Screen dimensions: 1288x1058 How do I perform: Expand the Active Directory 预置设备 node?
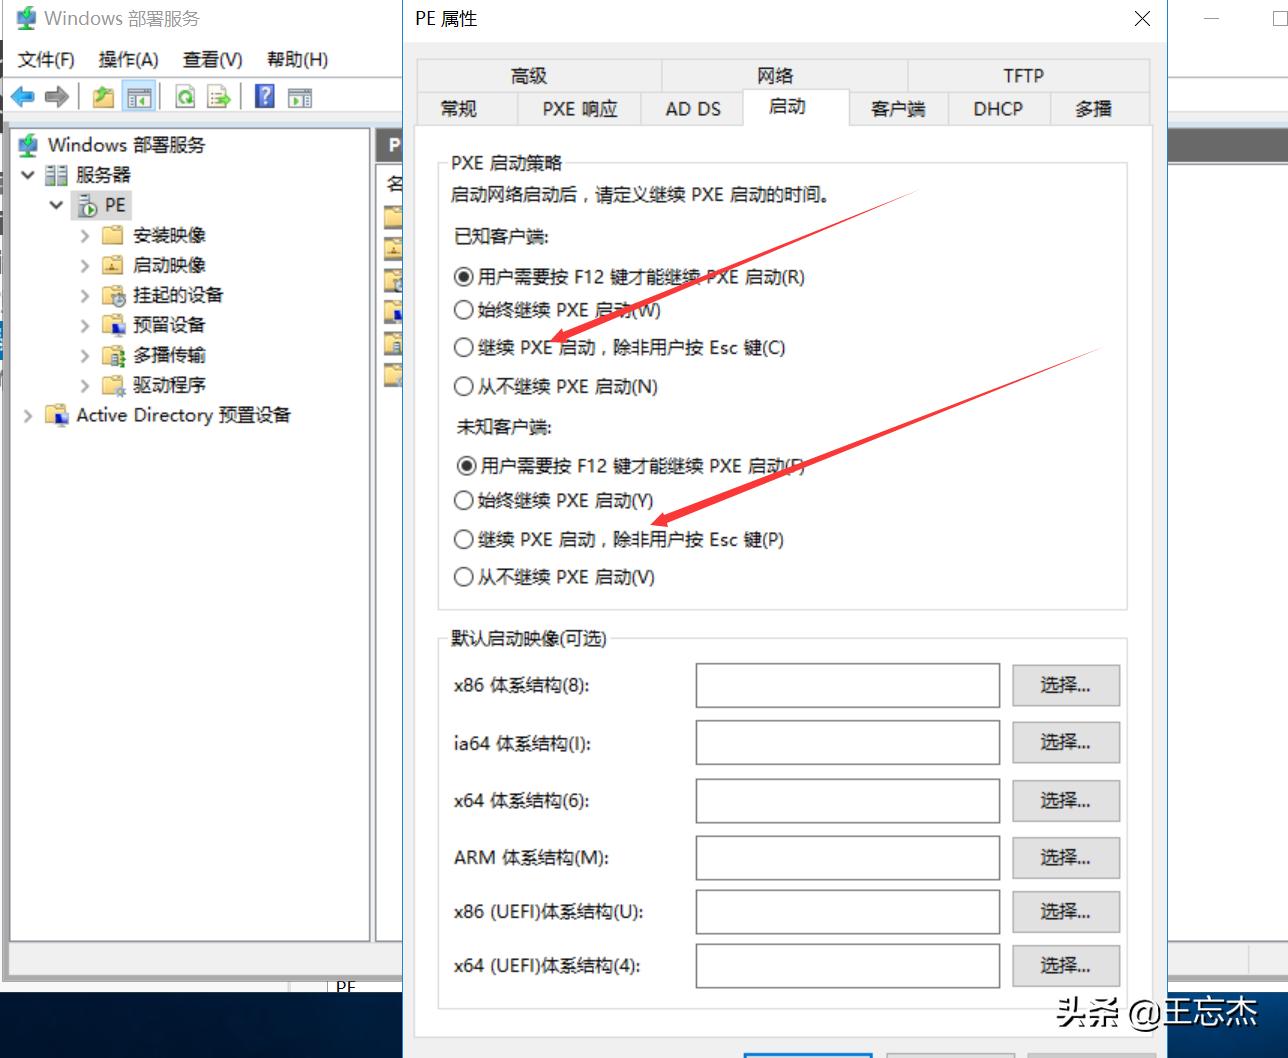(x=27, y=415)
